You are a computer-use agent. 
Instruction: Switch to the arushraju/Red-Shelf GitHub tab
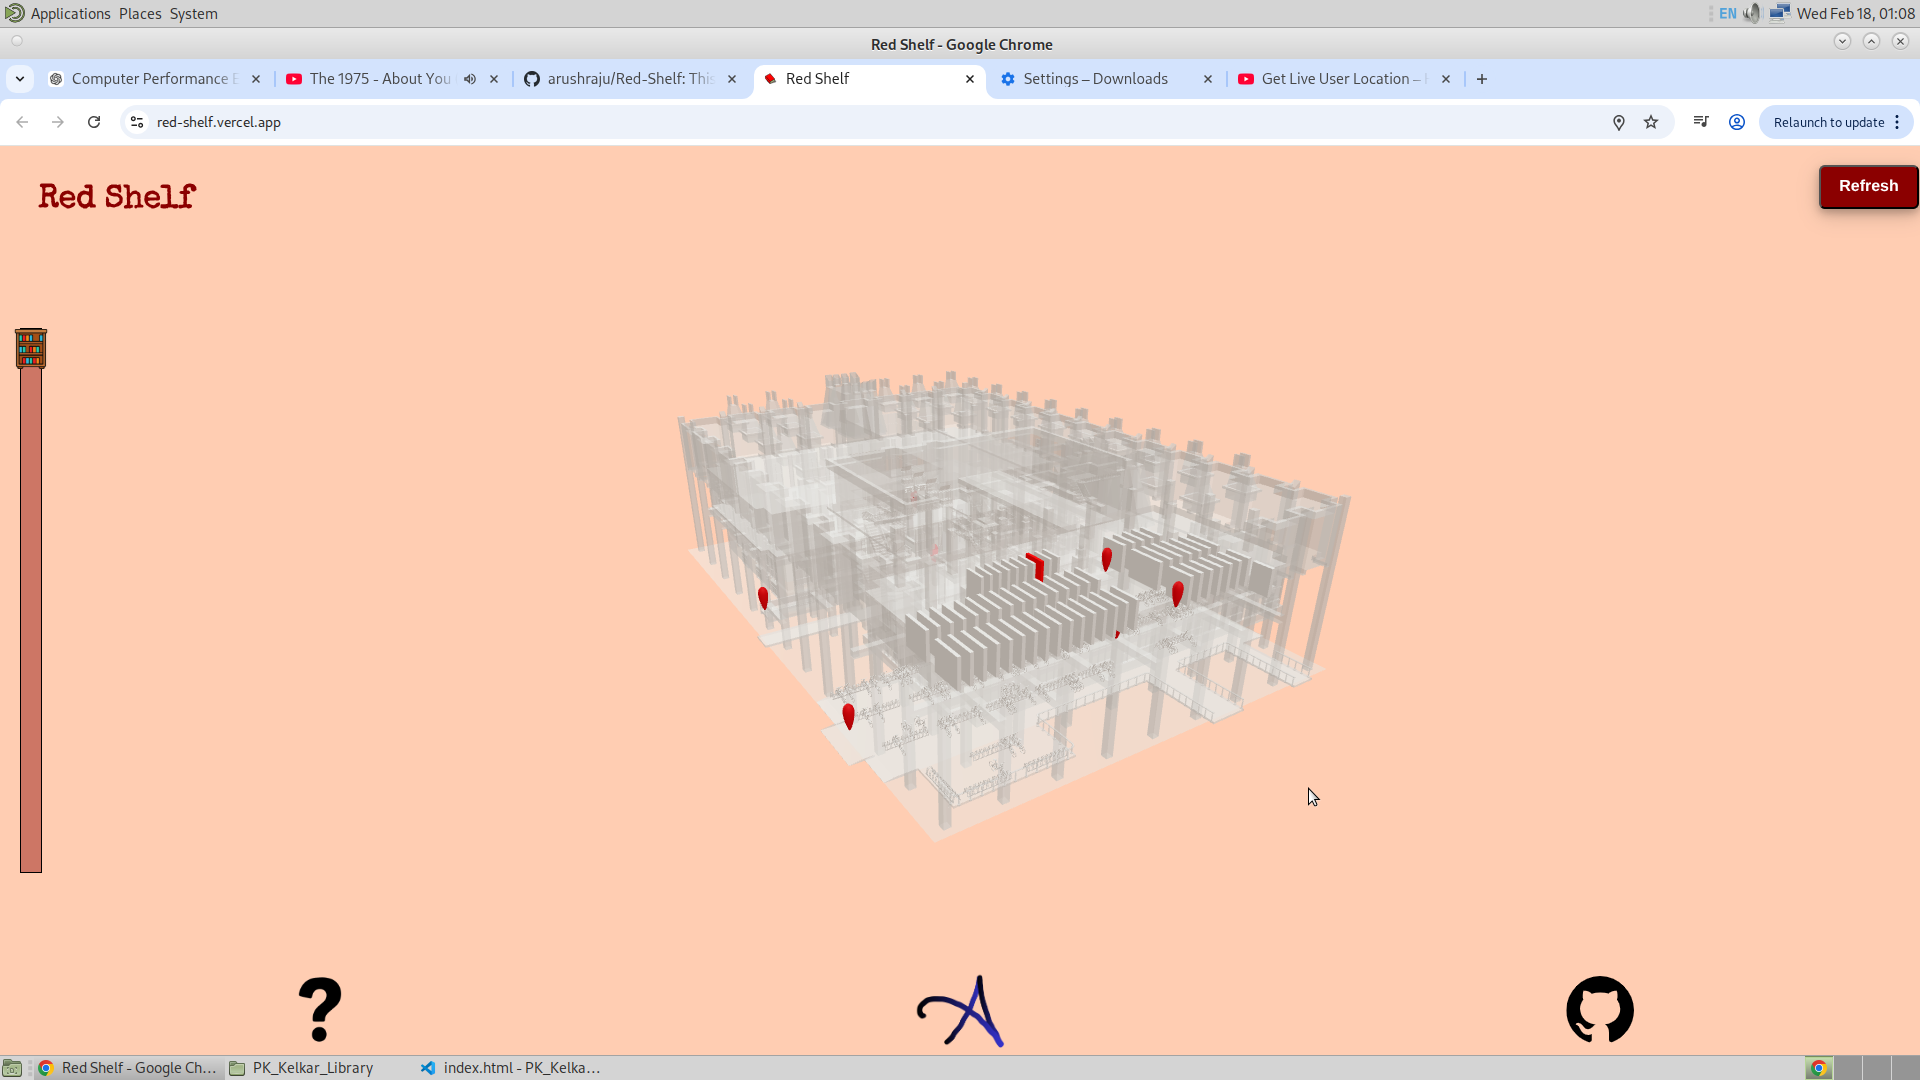tap(630, 79)
